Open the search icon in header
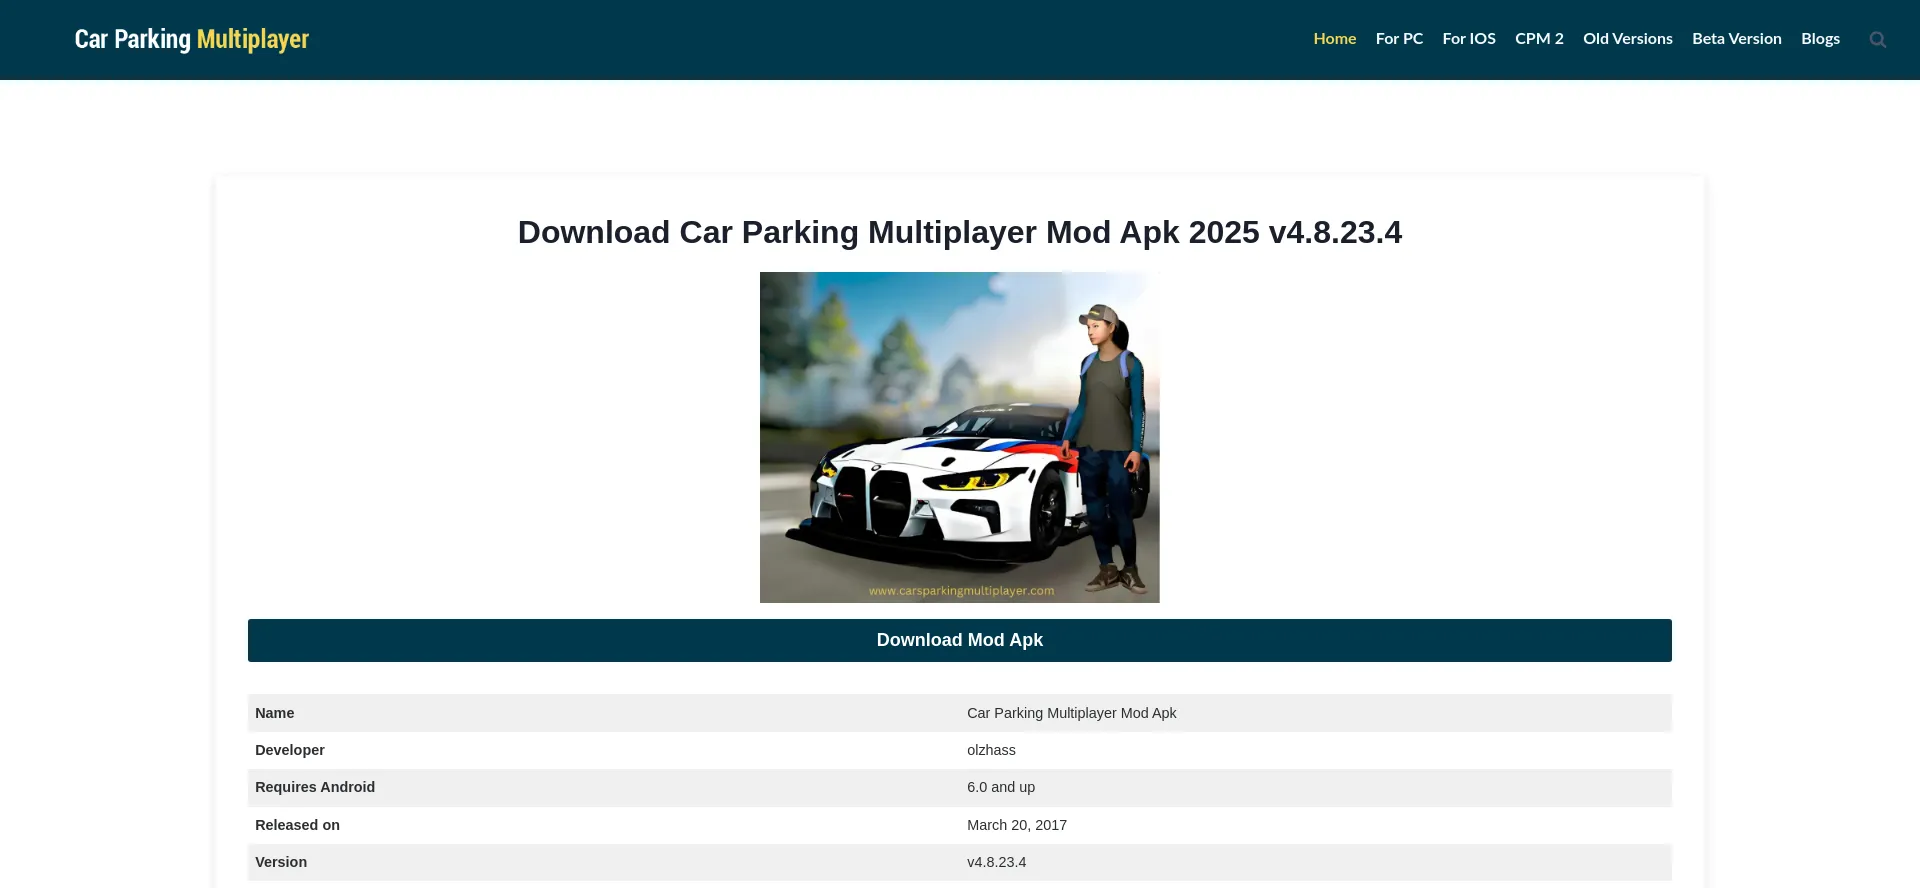 (x=1877, y=39)
